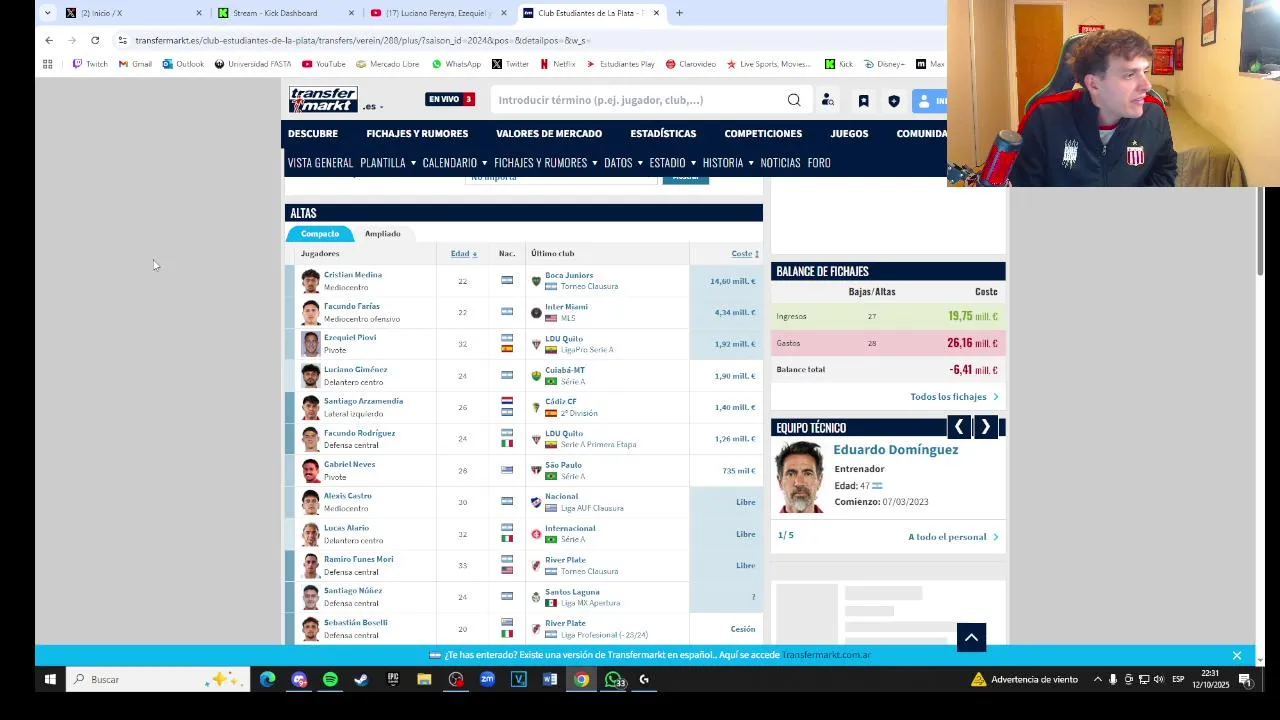Open Cristian Medina player link
This screenshot has height=720, width=1280.
click(353, 275)
